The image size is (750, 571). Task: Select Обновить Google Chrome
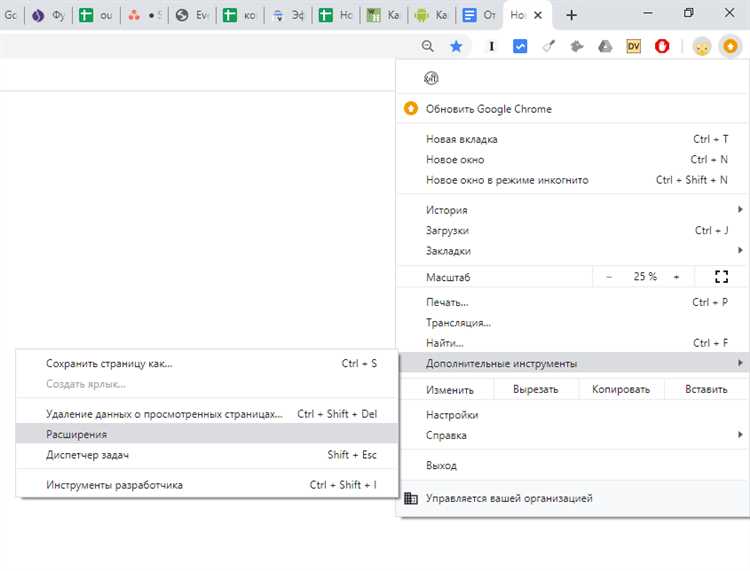pyautogui.click(x=573, y=109)
